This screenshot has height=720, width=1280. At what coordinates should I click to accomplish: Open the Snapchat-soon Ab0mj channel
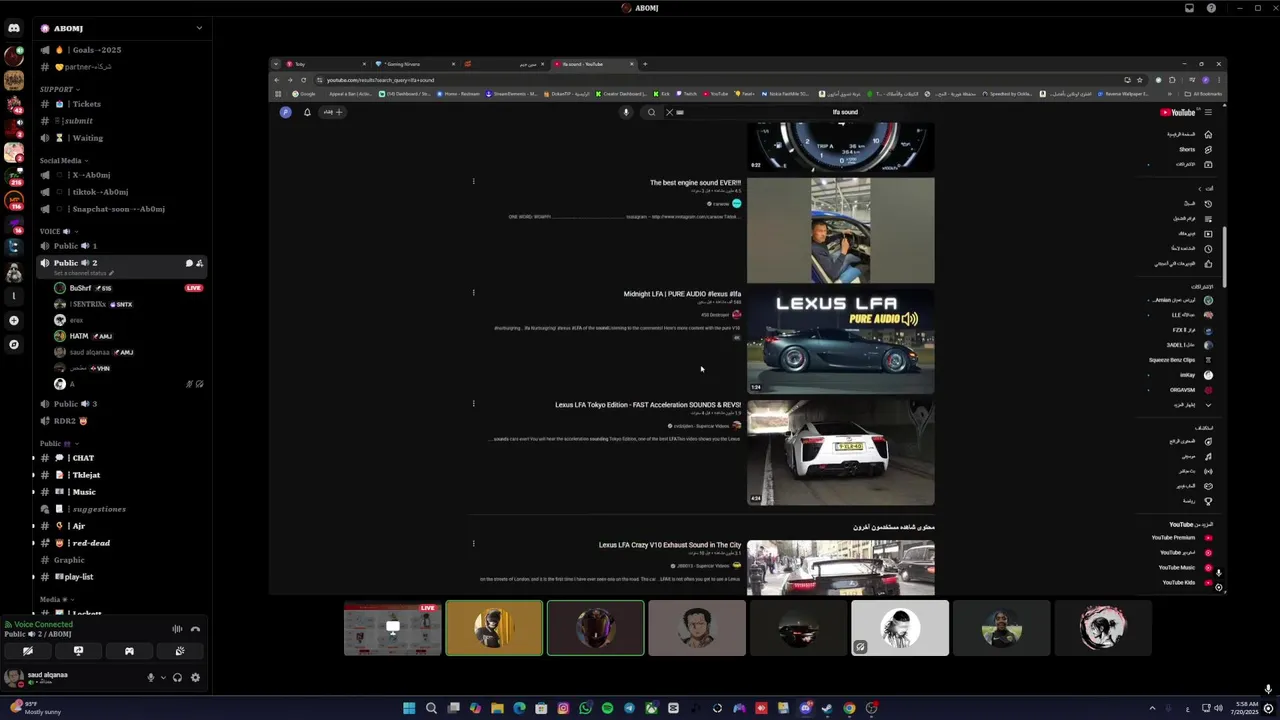[x=120, y=209]
